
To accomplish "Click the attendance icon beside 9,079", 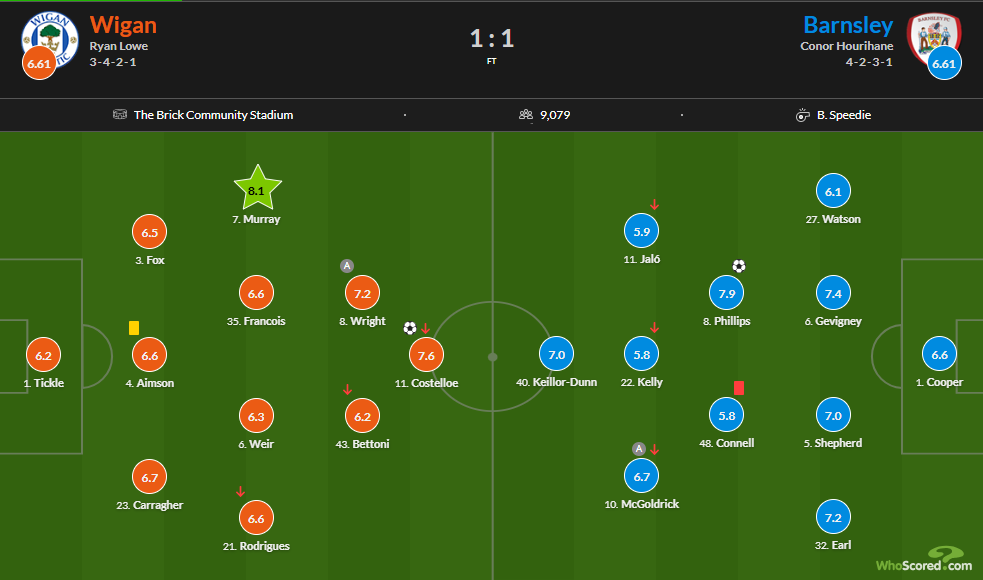I will pyautogui.click(x=525, y=114).
